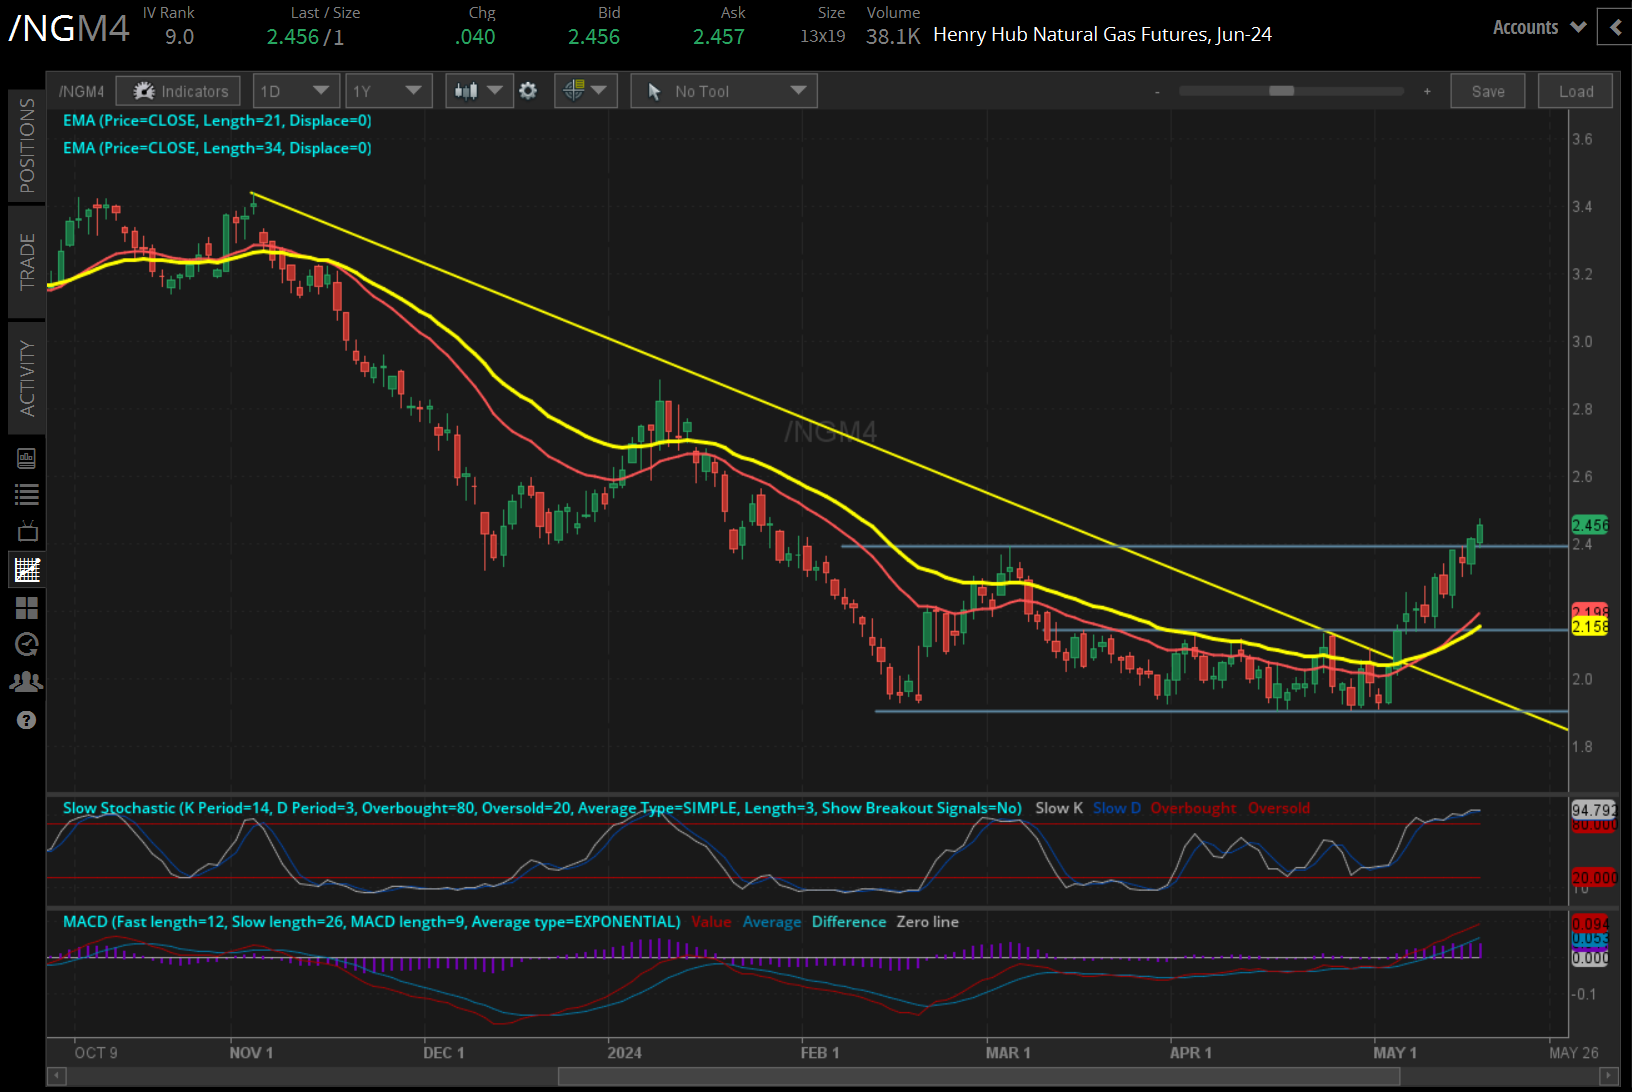Click the help question mark icon
Image resolution: width=1632 pixels, height=1092 pixels.
pos(27,720)
